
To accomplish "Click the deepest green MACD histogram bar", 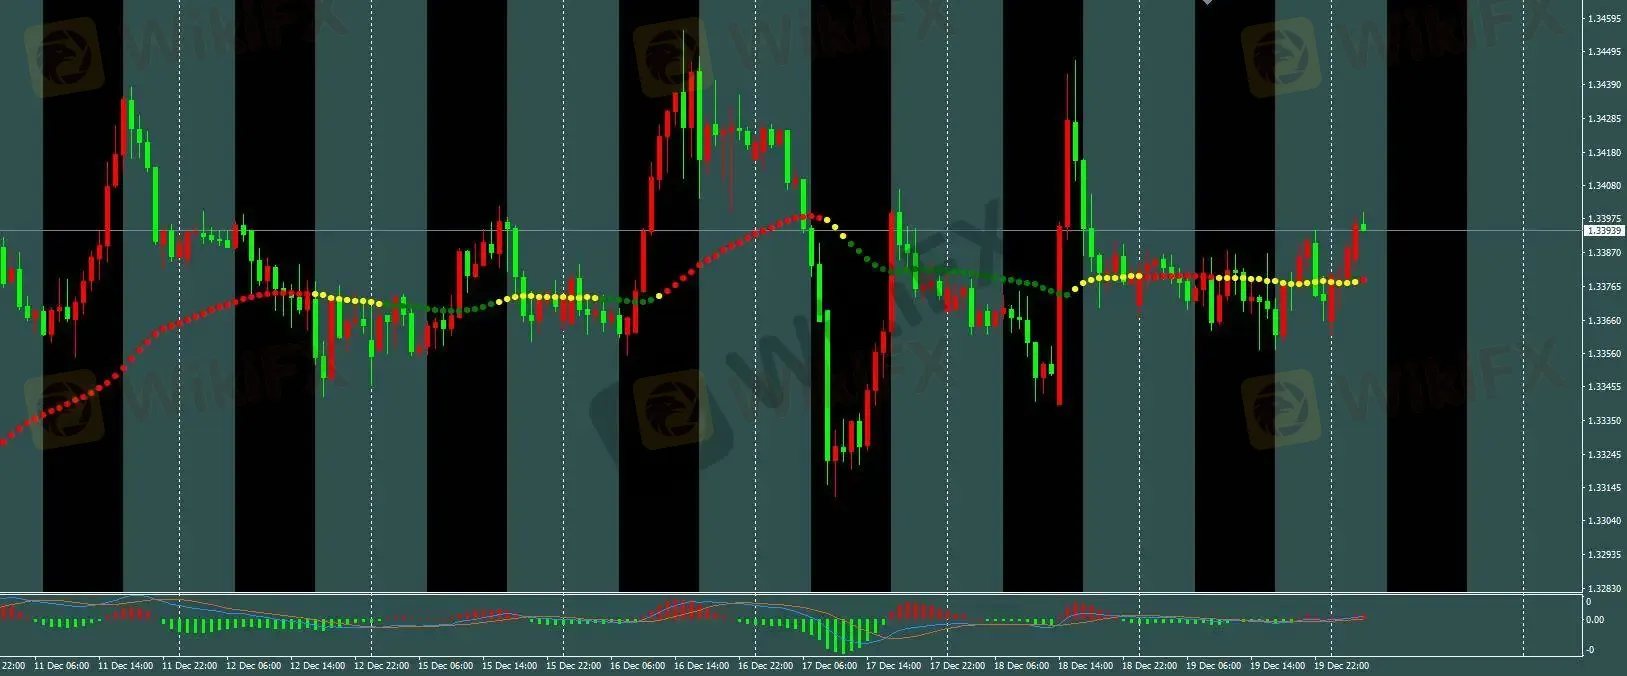I will (x=843, y=635).
